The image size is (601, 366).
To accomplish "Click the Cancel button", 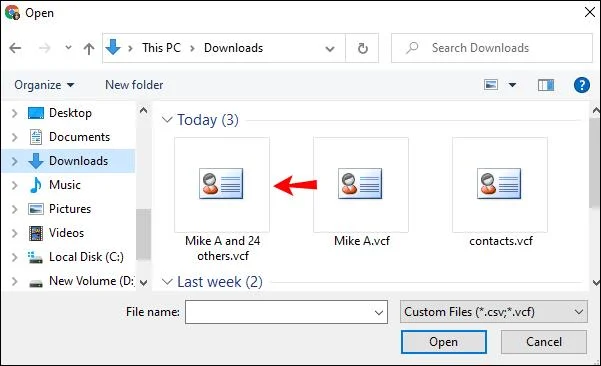I will click(x=544, y=342).
